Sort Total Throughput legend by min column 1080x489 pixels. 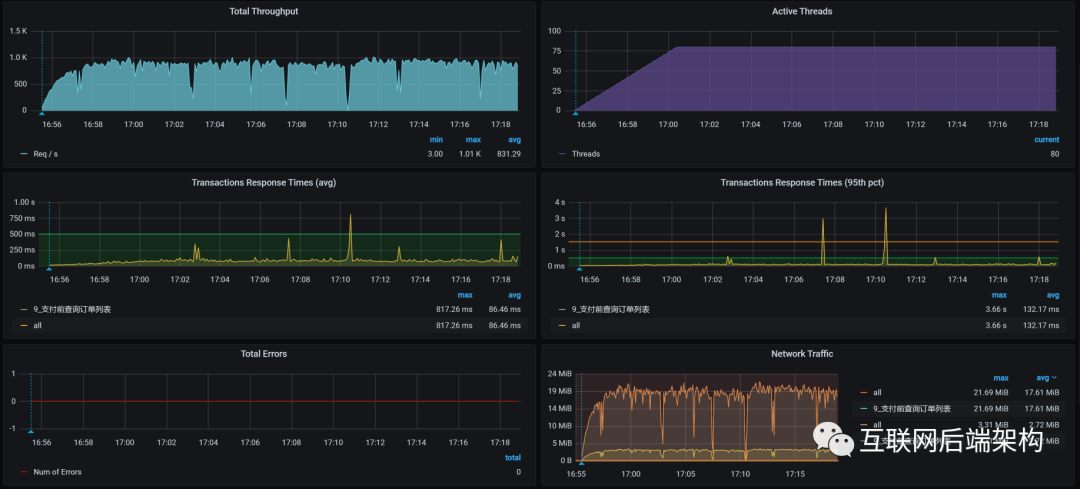[437, 140]
